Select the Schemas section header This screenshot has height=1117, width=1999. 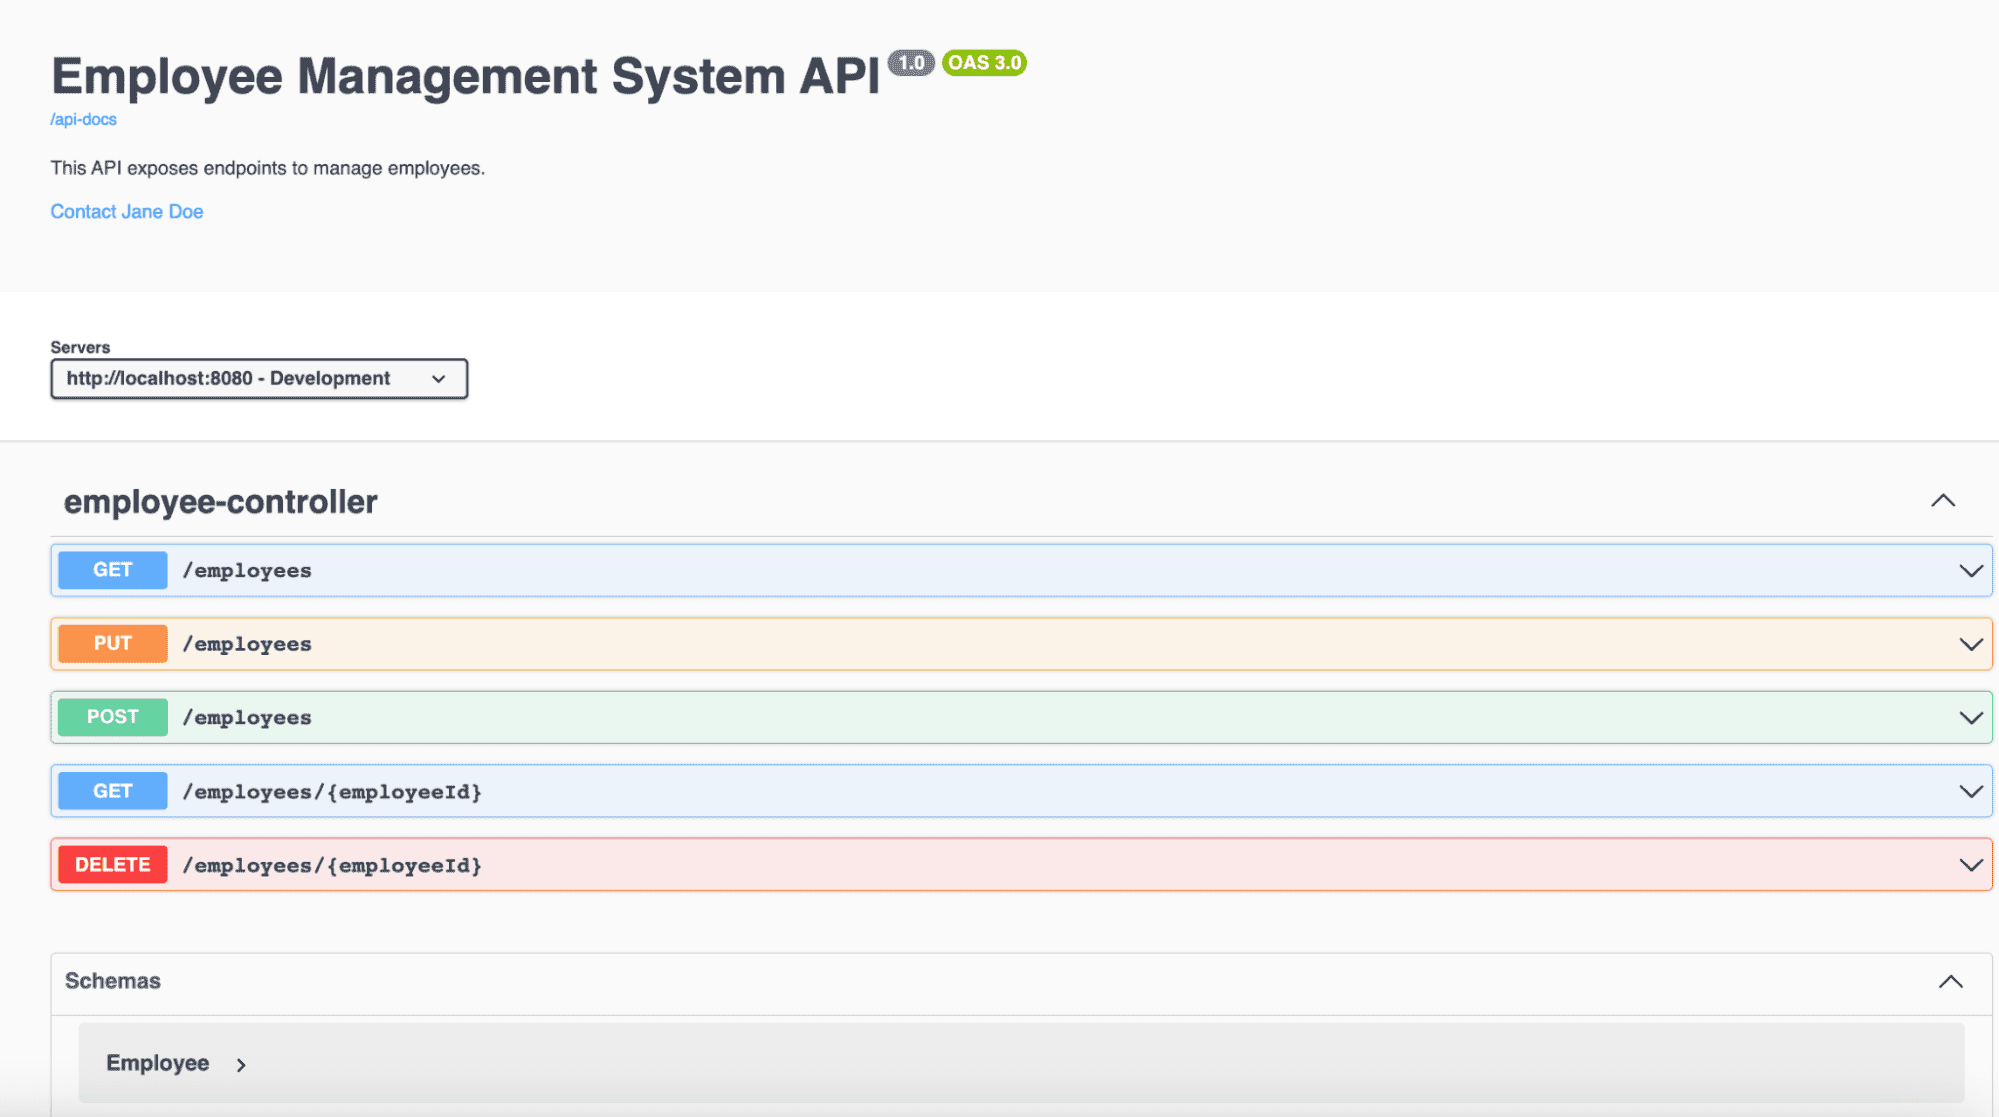point(111,981)
